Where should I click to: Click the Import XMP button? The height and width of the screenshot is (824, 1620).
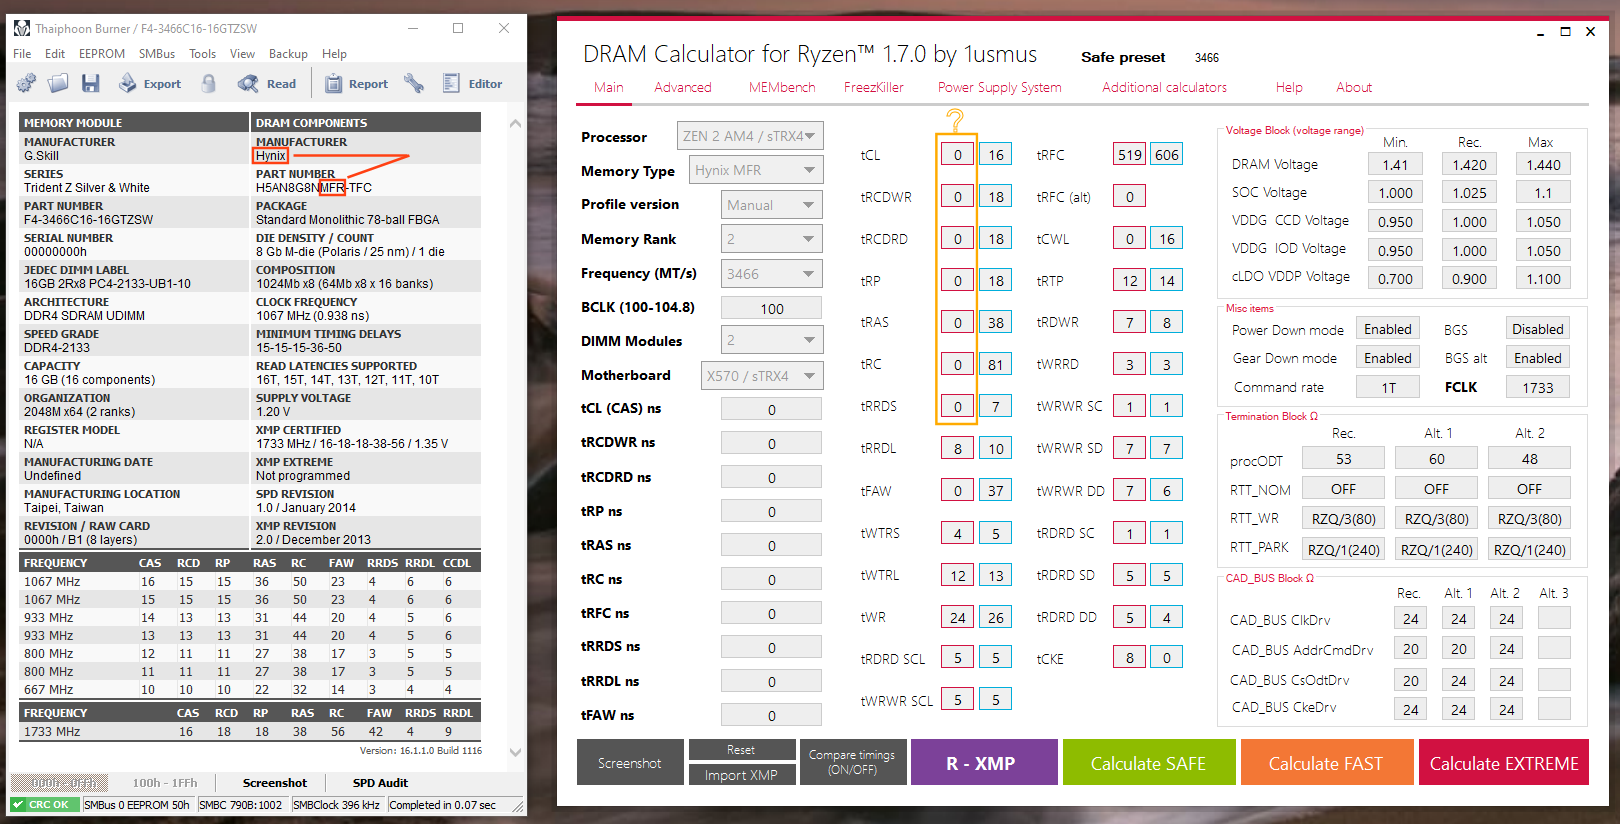pyautogui.click(x=740, y=775)
